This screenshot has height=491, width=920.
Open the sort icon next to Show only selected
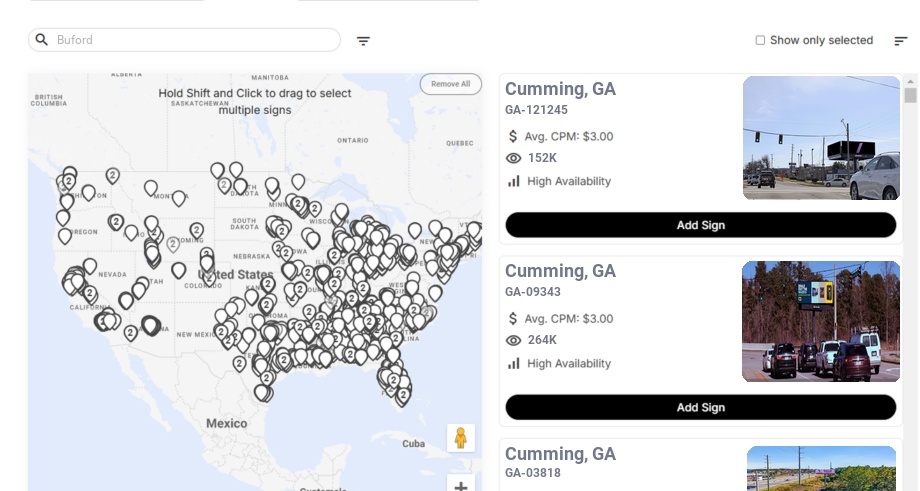pyautogui.click(x=901, y=41)
